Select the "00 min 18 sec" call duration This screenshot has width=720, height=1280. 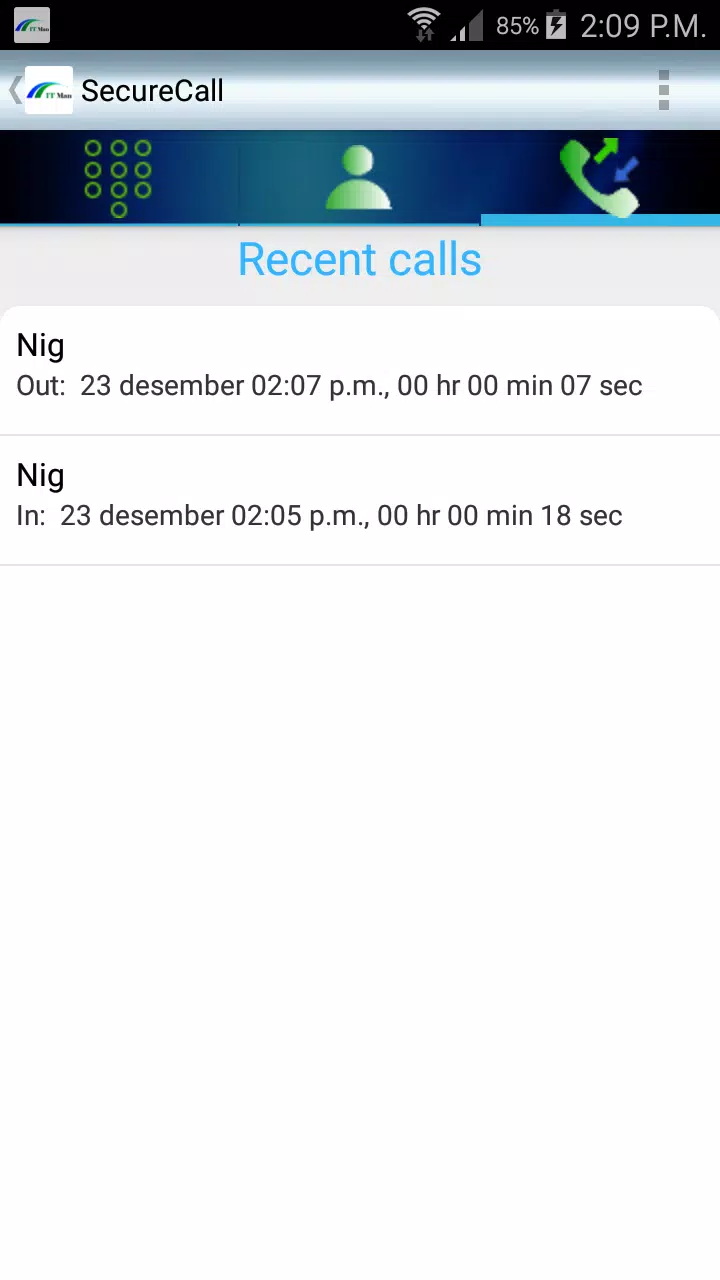click(535, 516)
